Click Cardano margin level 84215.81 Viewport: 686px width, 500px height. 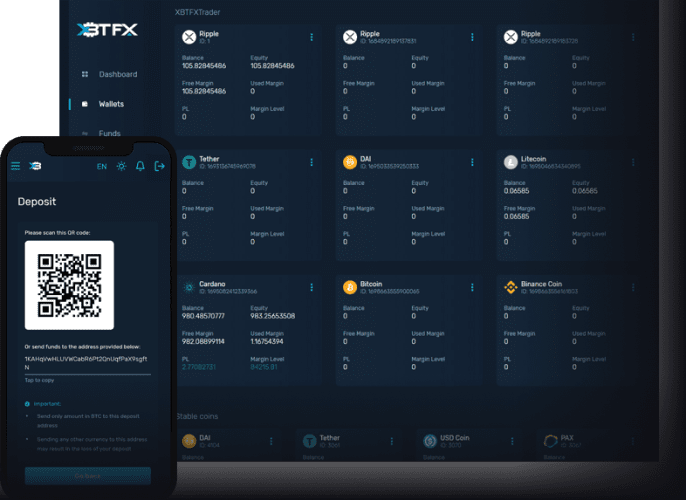coord(264,367)
